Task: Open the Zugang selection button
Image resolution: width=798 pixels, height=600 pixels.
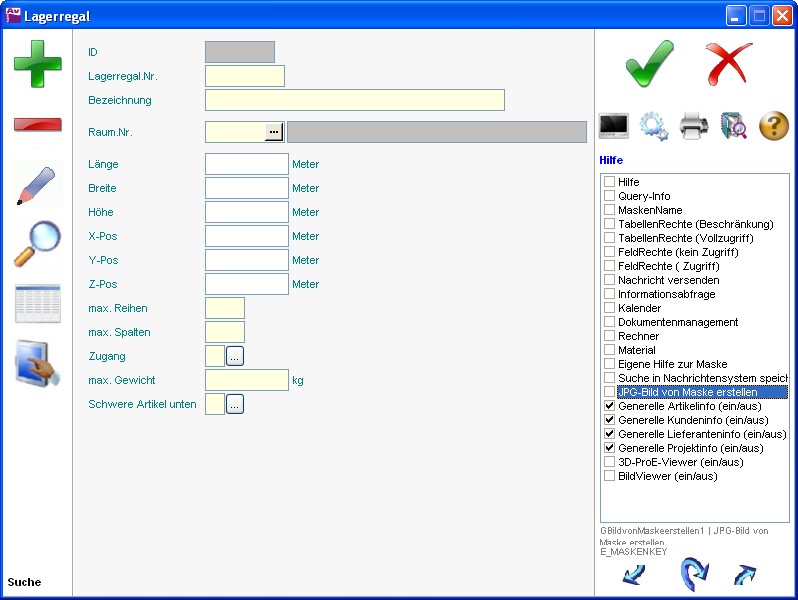Action: point(235,356)
